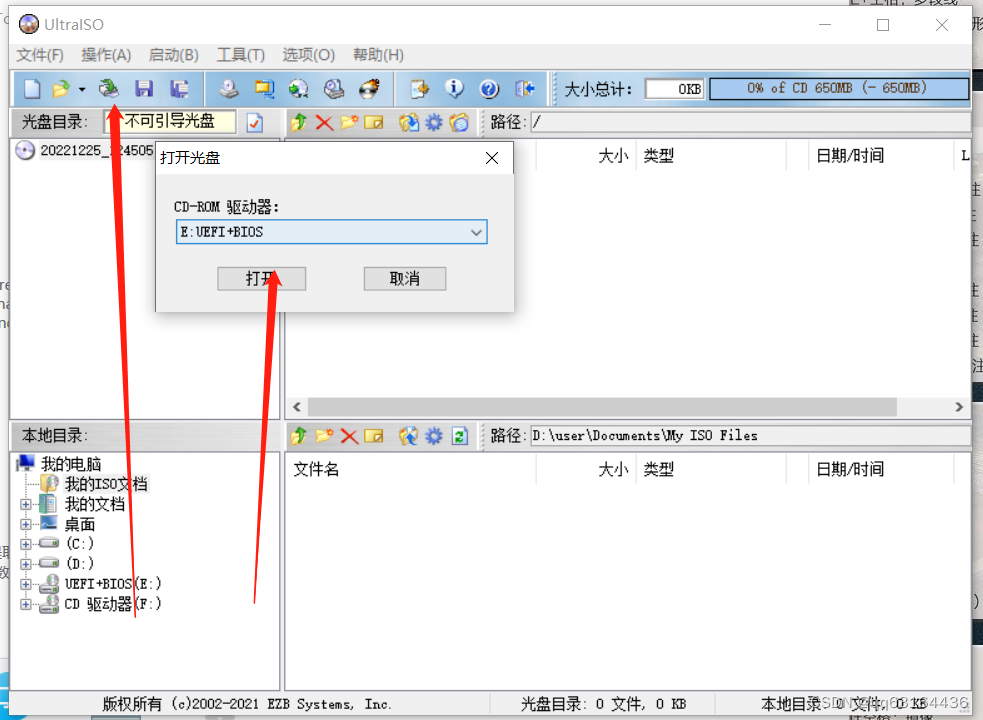Click the CD 650MB capacity progress bar
The height and width of the screenshot is (720, 983).
tap(838, 88)
